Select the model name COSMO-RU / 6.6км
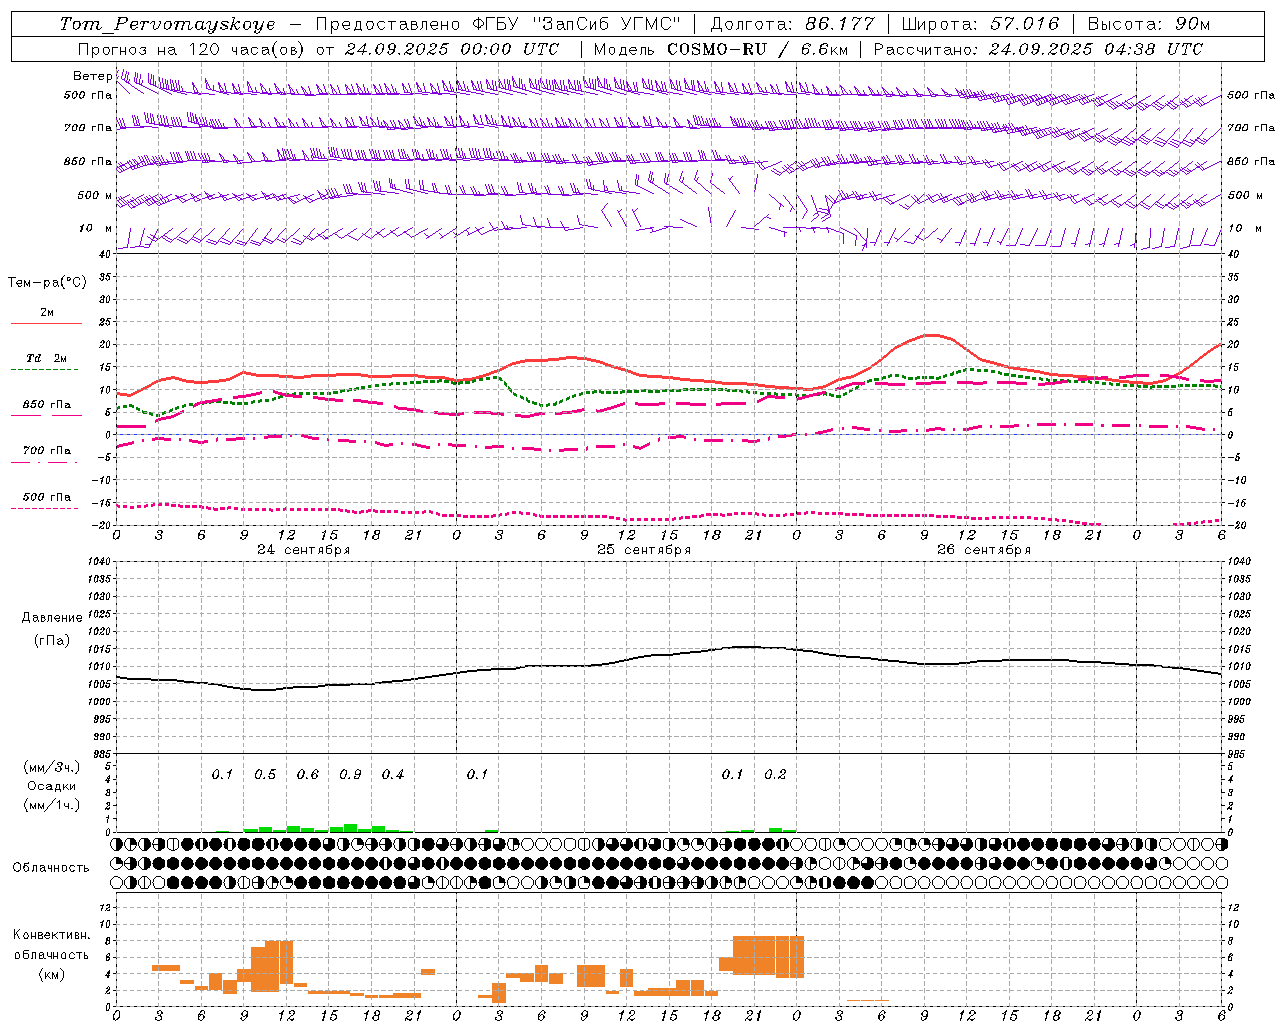Screen dimensions: 1280x1024 tap(758, 49)
